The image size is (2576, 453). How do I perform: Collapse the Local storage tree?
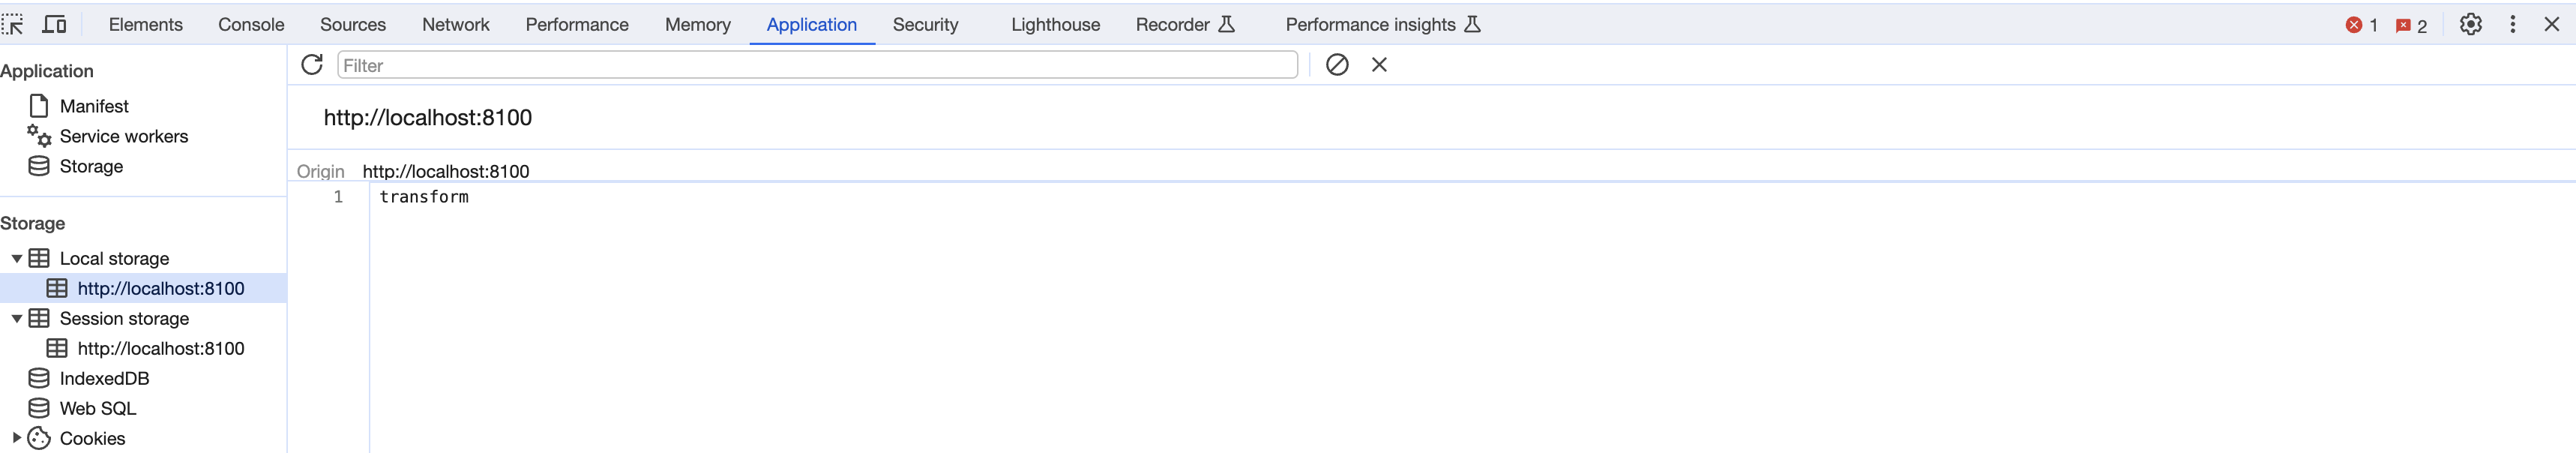pyautogui.click(x=17, y=258)
